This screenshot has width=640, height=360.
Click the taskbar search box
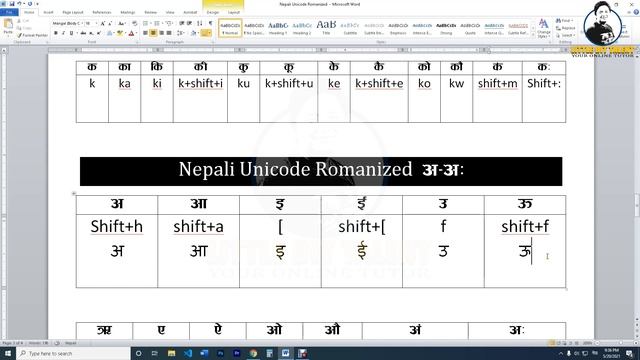pyautogui.click(x=73, y=353)
